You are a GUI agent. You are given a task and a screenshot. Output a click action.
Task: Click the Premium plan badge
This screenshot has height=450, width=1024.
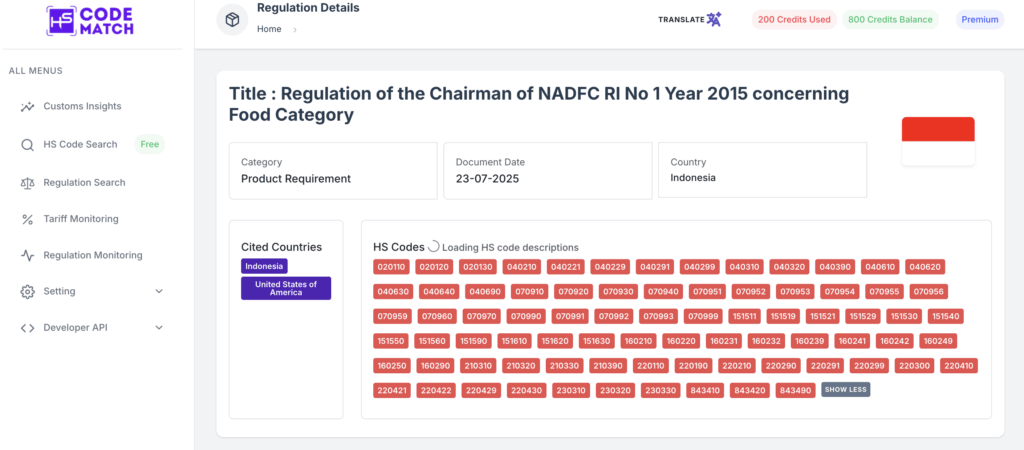coord(980,20)
